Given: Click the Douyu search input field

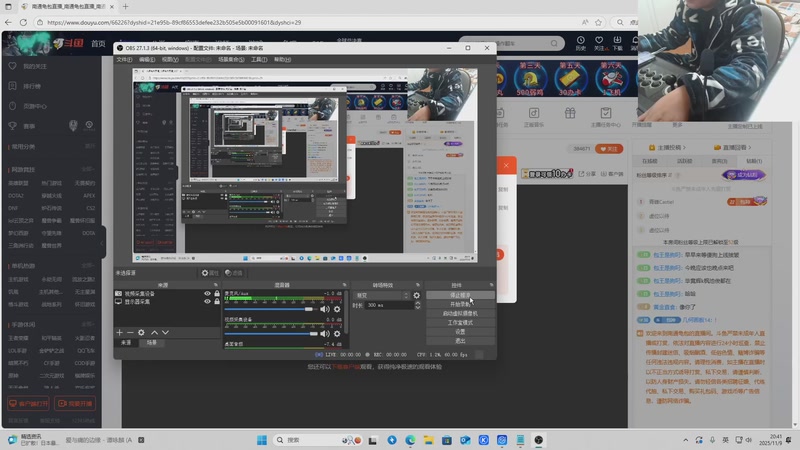Looking at the screenshot, I should (510, 43).
